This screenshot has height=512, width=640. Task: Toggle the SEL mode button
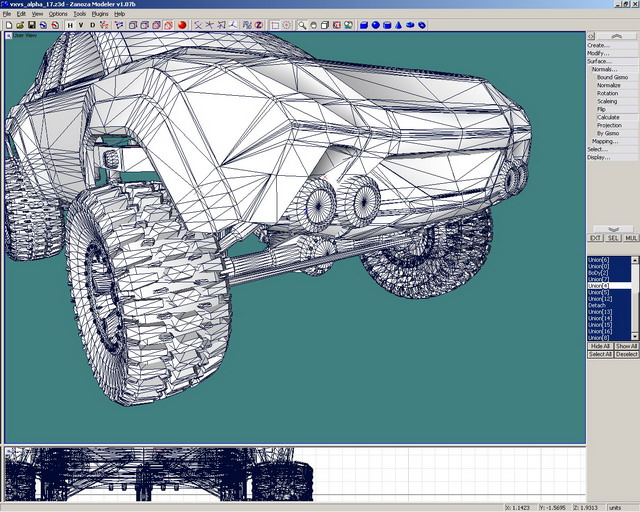tap(613, 238)
